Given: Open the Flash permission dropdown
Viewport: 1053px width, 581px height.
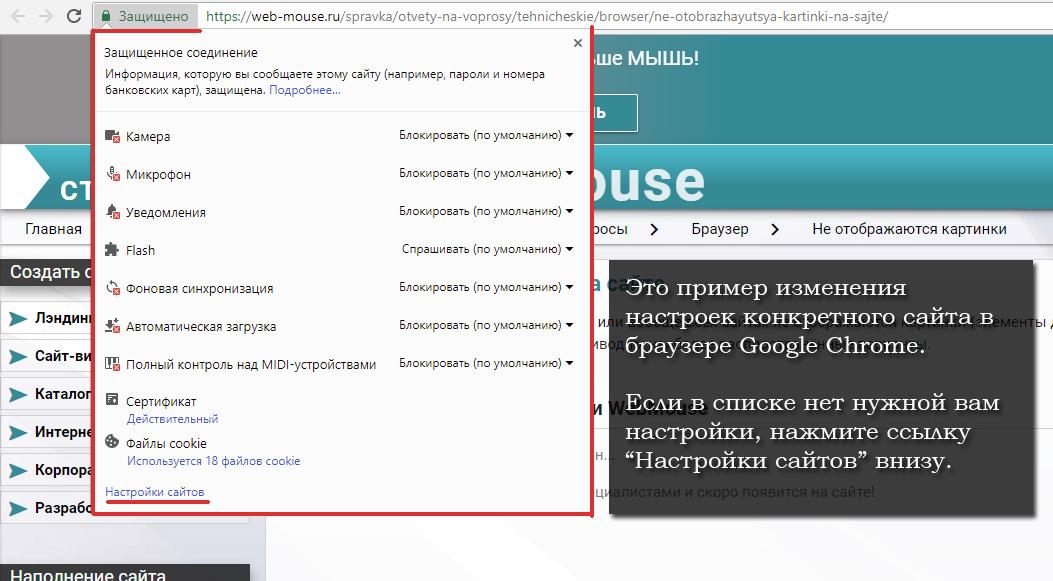Looking at the screenshot, I should coord(488,249).
